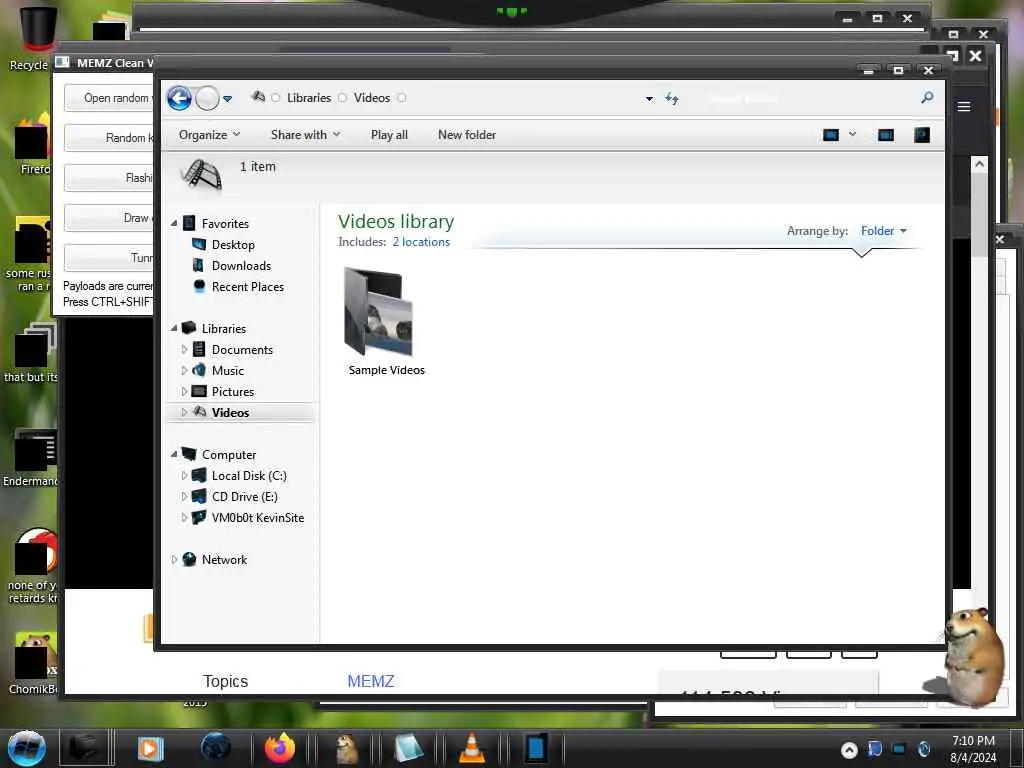1024x768 pixels.
Task: Open Desktop in Favorites
Action: click(x=232, y=245)
